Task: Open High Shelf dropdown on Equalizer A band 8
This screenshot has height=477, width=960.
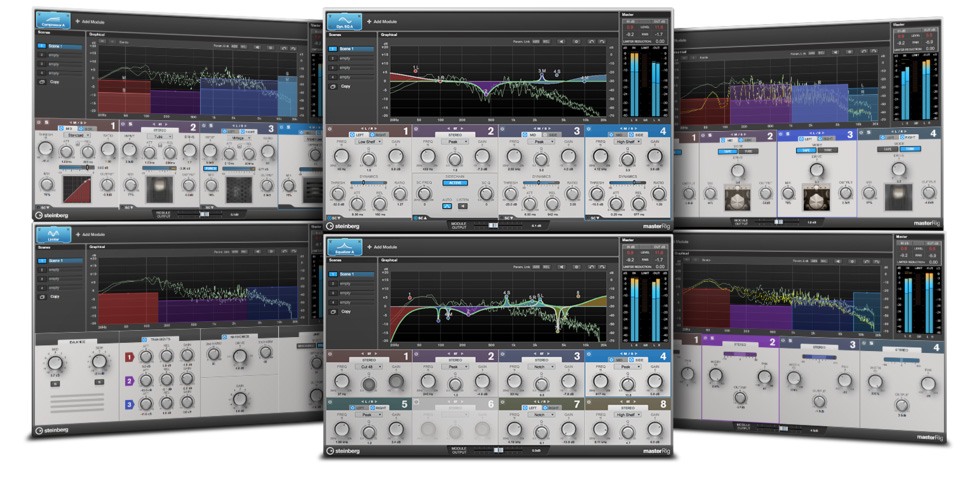Action: (628, 415)
